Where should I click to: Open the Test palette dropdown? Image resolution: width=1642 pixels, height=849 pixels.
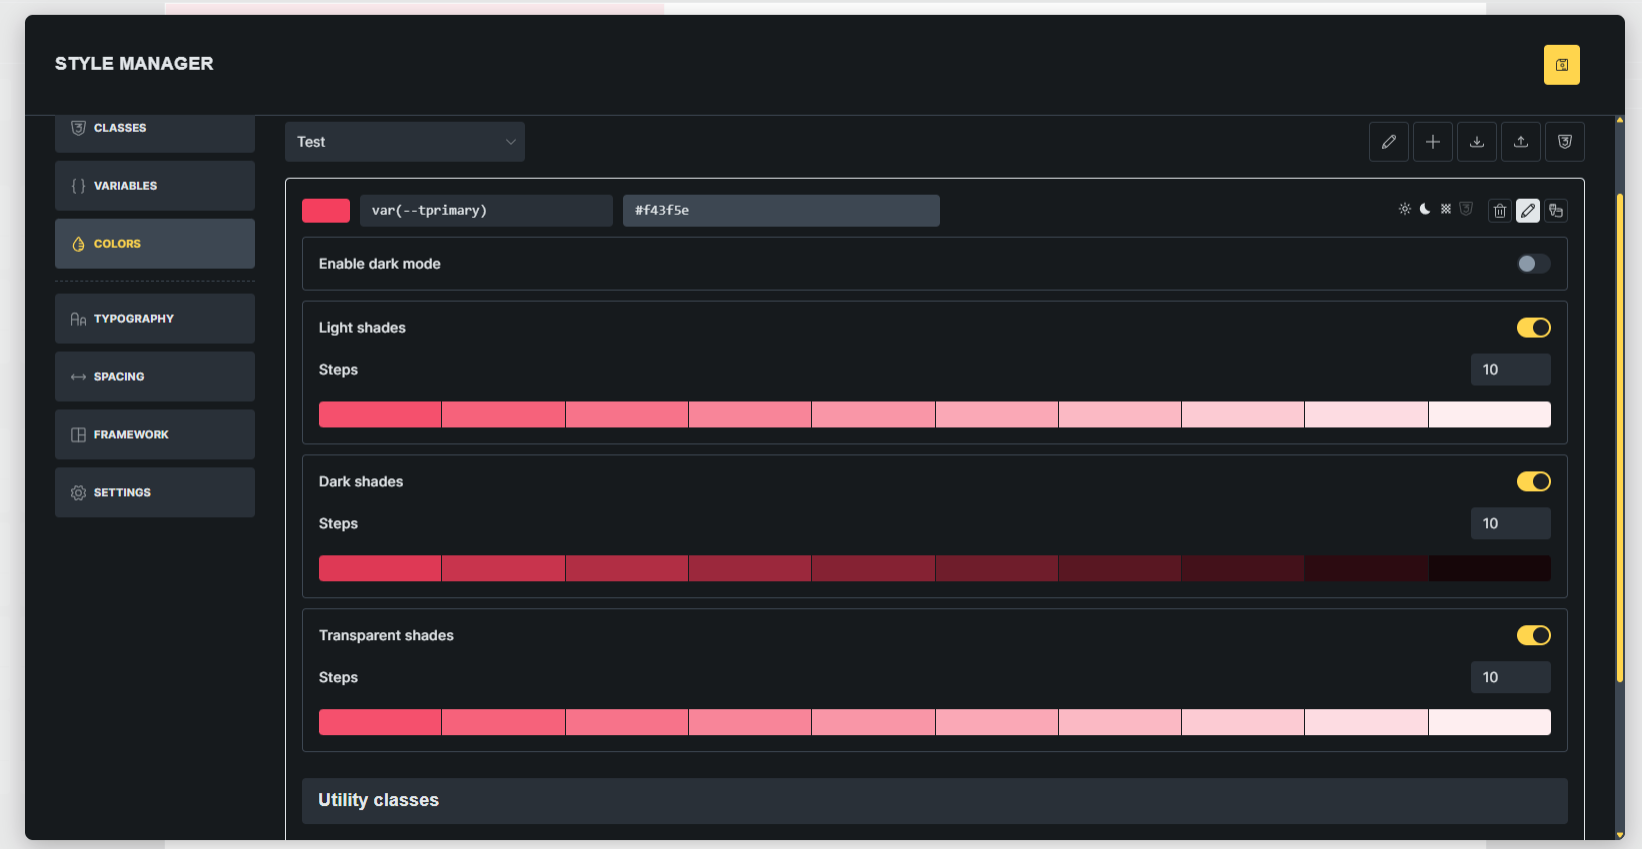[404, 142]
